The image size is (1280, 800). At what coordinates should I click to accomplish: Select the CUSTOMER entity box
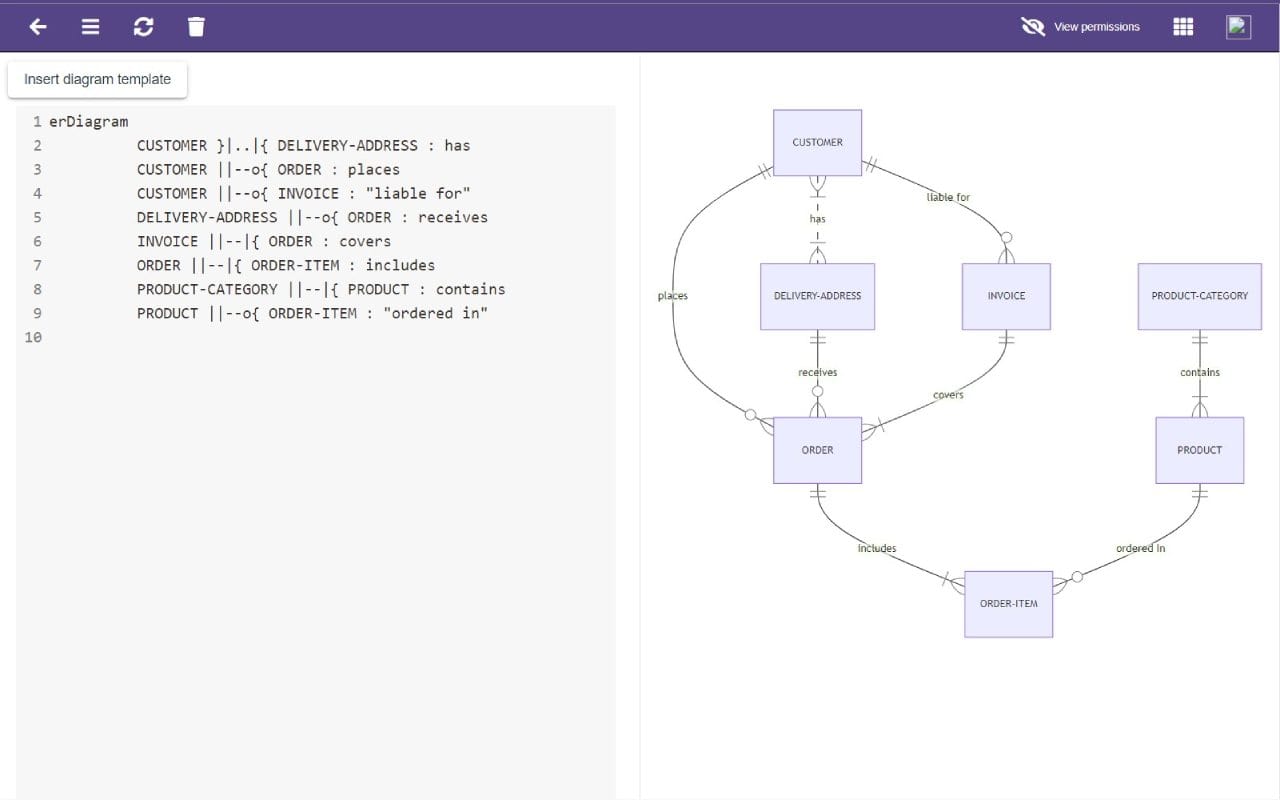tap(817, 142)
